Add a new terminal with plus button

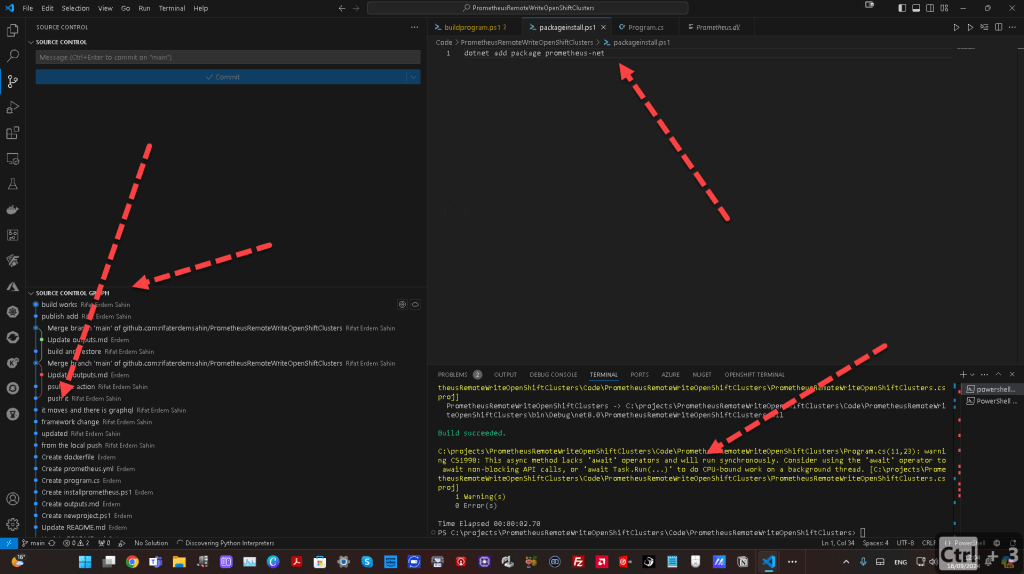963,375
